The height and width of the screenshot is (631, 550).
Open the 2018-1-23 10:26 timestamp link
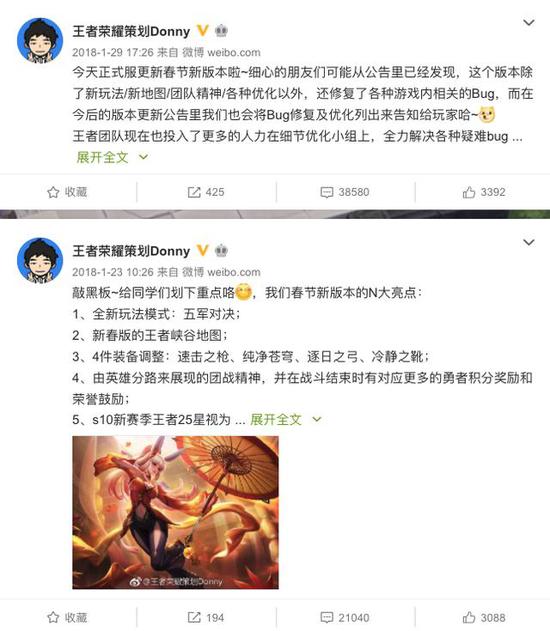pos(113,272)
